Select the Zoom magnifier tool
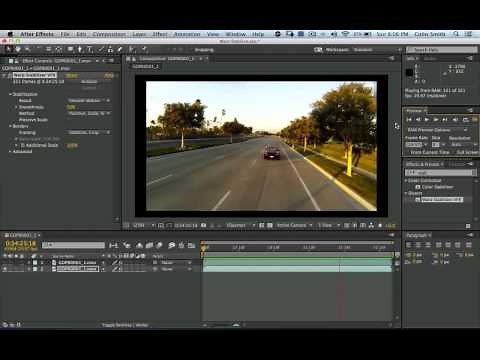 tap(27, 49)
